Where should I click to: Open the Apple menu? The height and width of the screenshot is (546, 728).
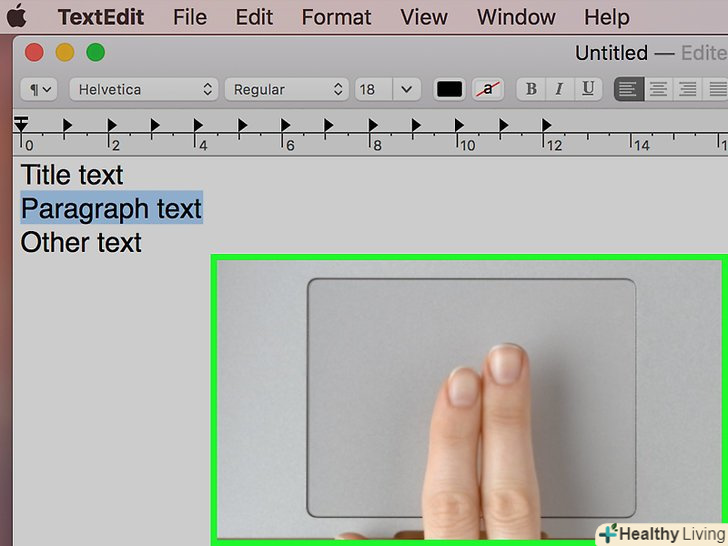point(17,16)
